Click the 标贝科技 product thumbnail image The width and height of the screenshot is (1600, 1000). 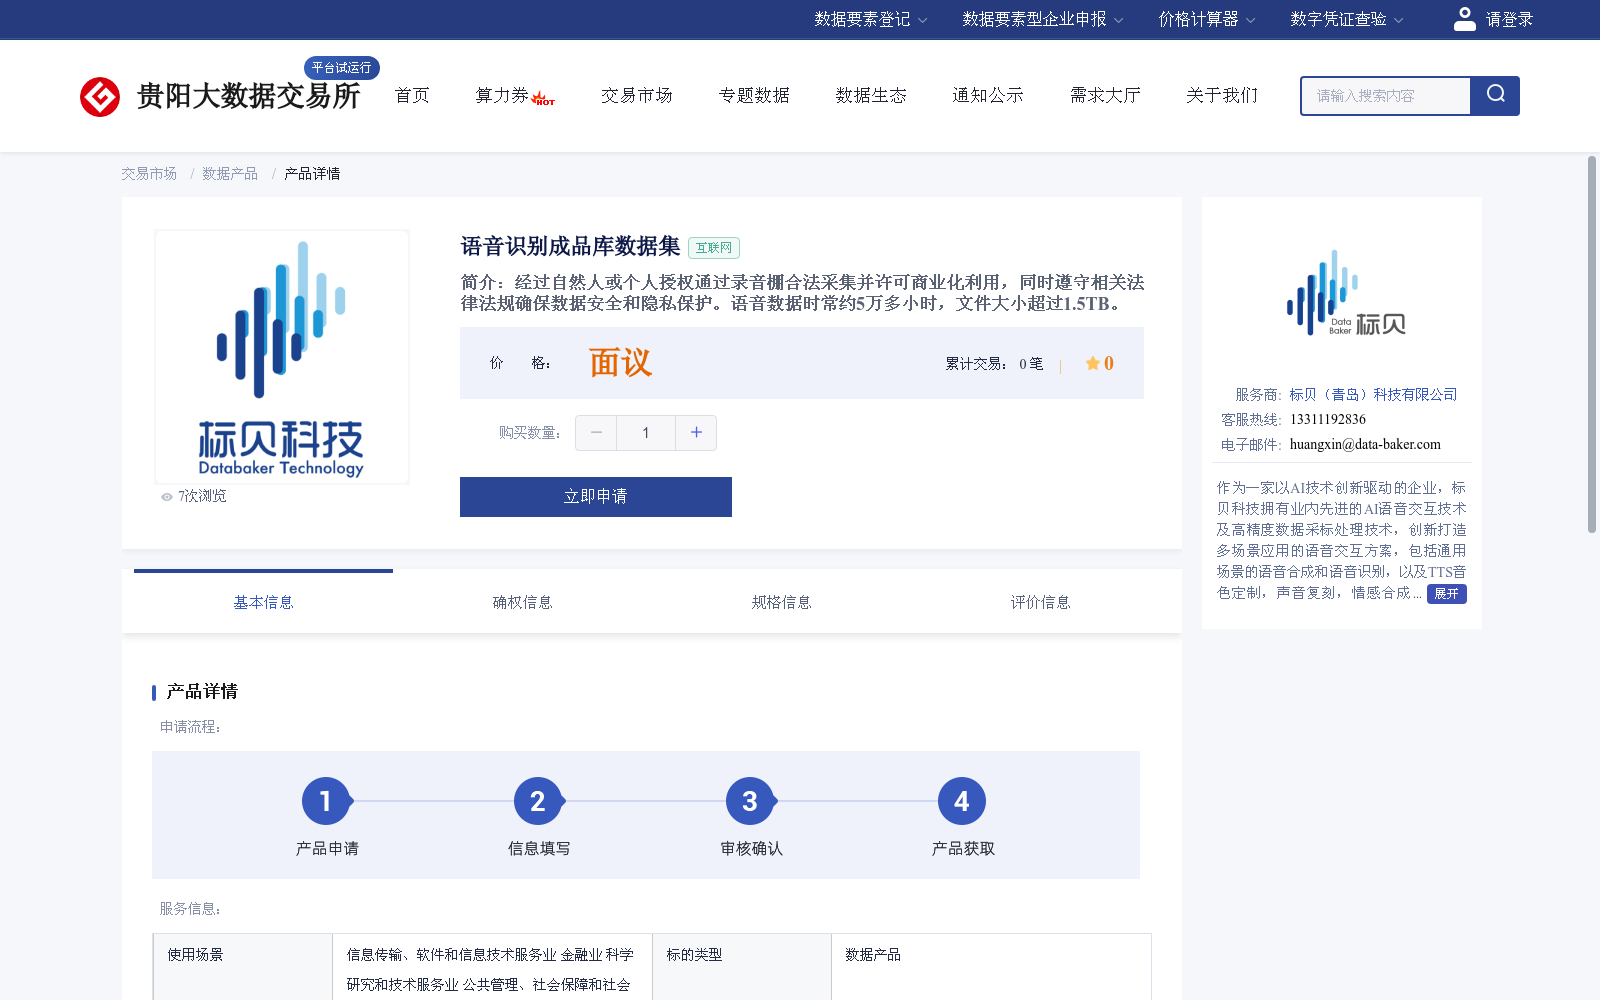(x=281, y=357)
